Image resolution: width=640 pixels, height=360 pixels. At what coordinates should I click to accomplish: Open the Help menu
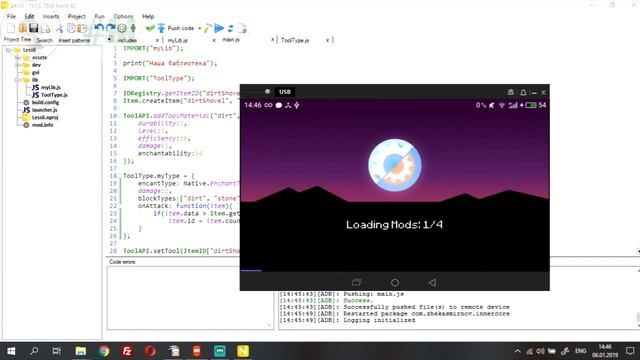tap(148, 16)
